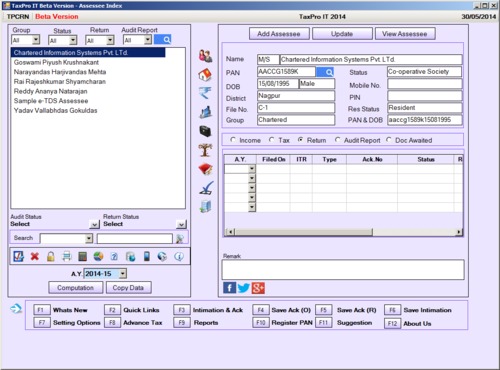
Task: Click the magnifier button beside Audit Report filter
Action: click(163, 40)
